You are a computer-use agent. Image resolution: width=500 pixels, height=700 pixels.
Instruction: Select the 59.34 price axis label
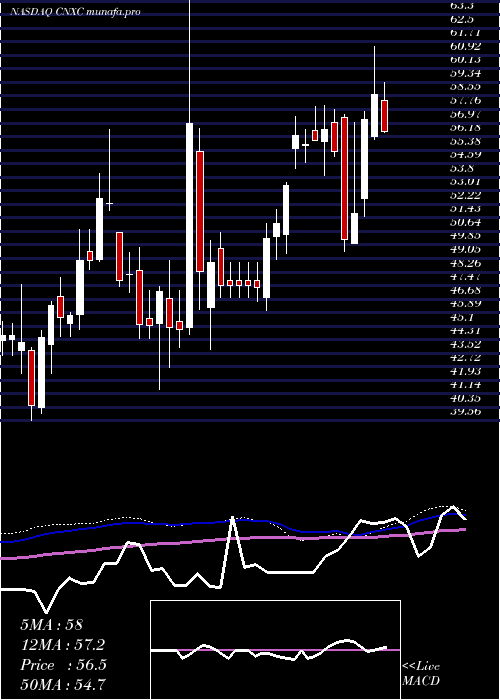point(466,73)
